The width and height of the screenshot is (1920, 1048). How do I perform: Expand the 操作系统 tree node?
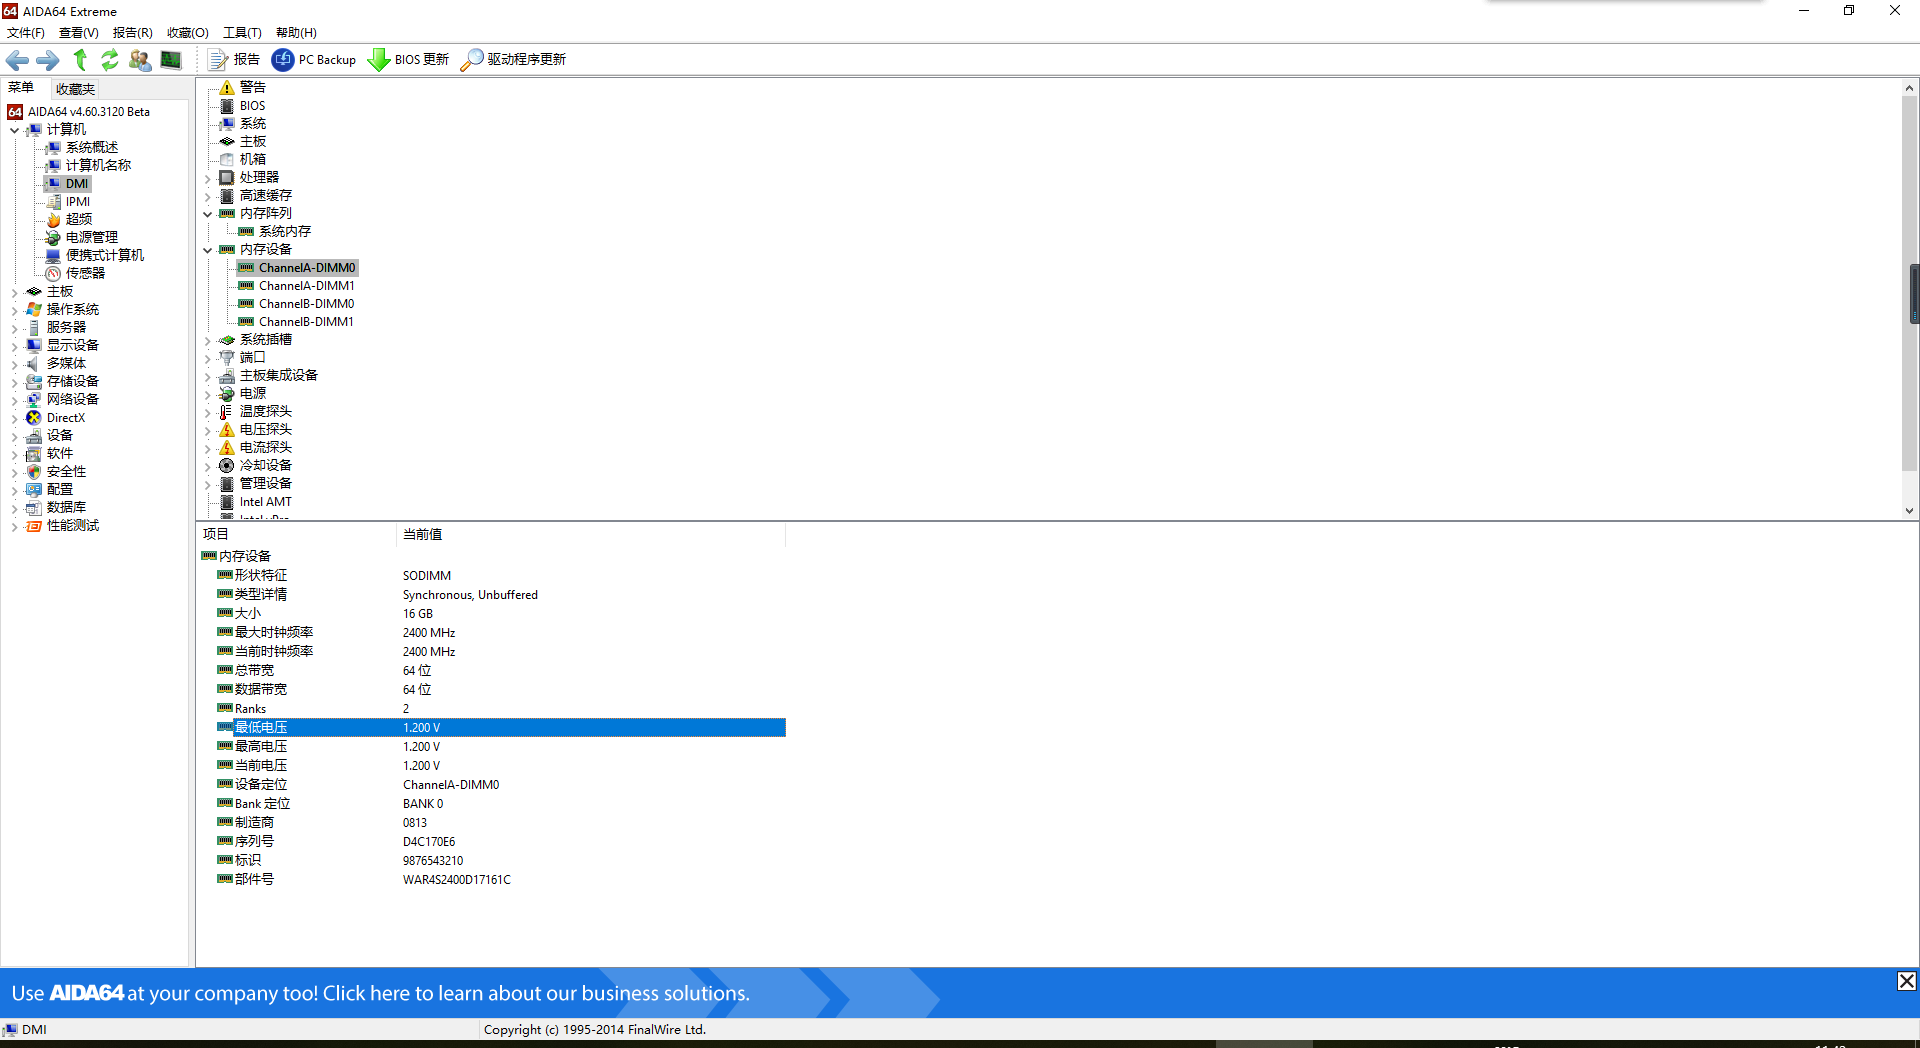(x=14, y=310)
